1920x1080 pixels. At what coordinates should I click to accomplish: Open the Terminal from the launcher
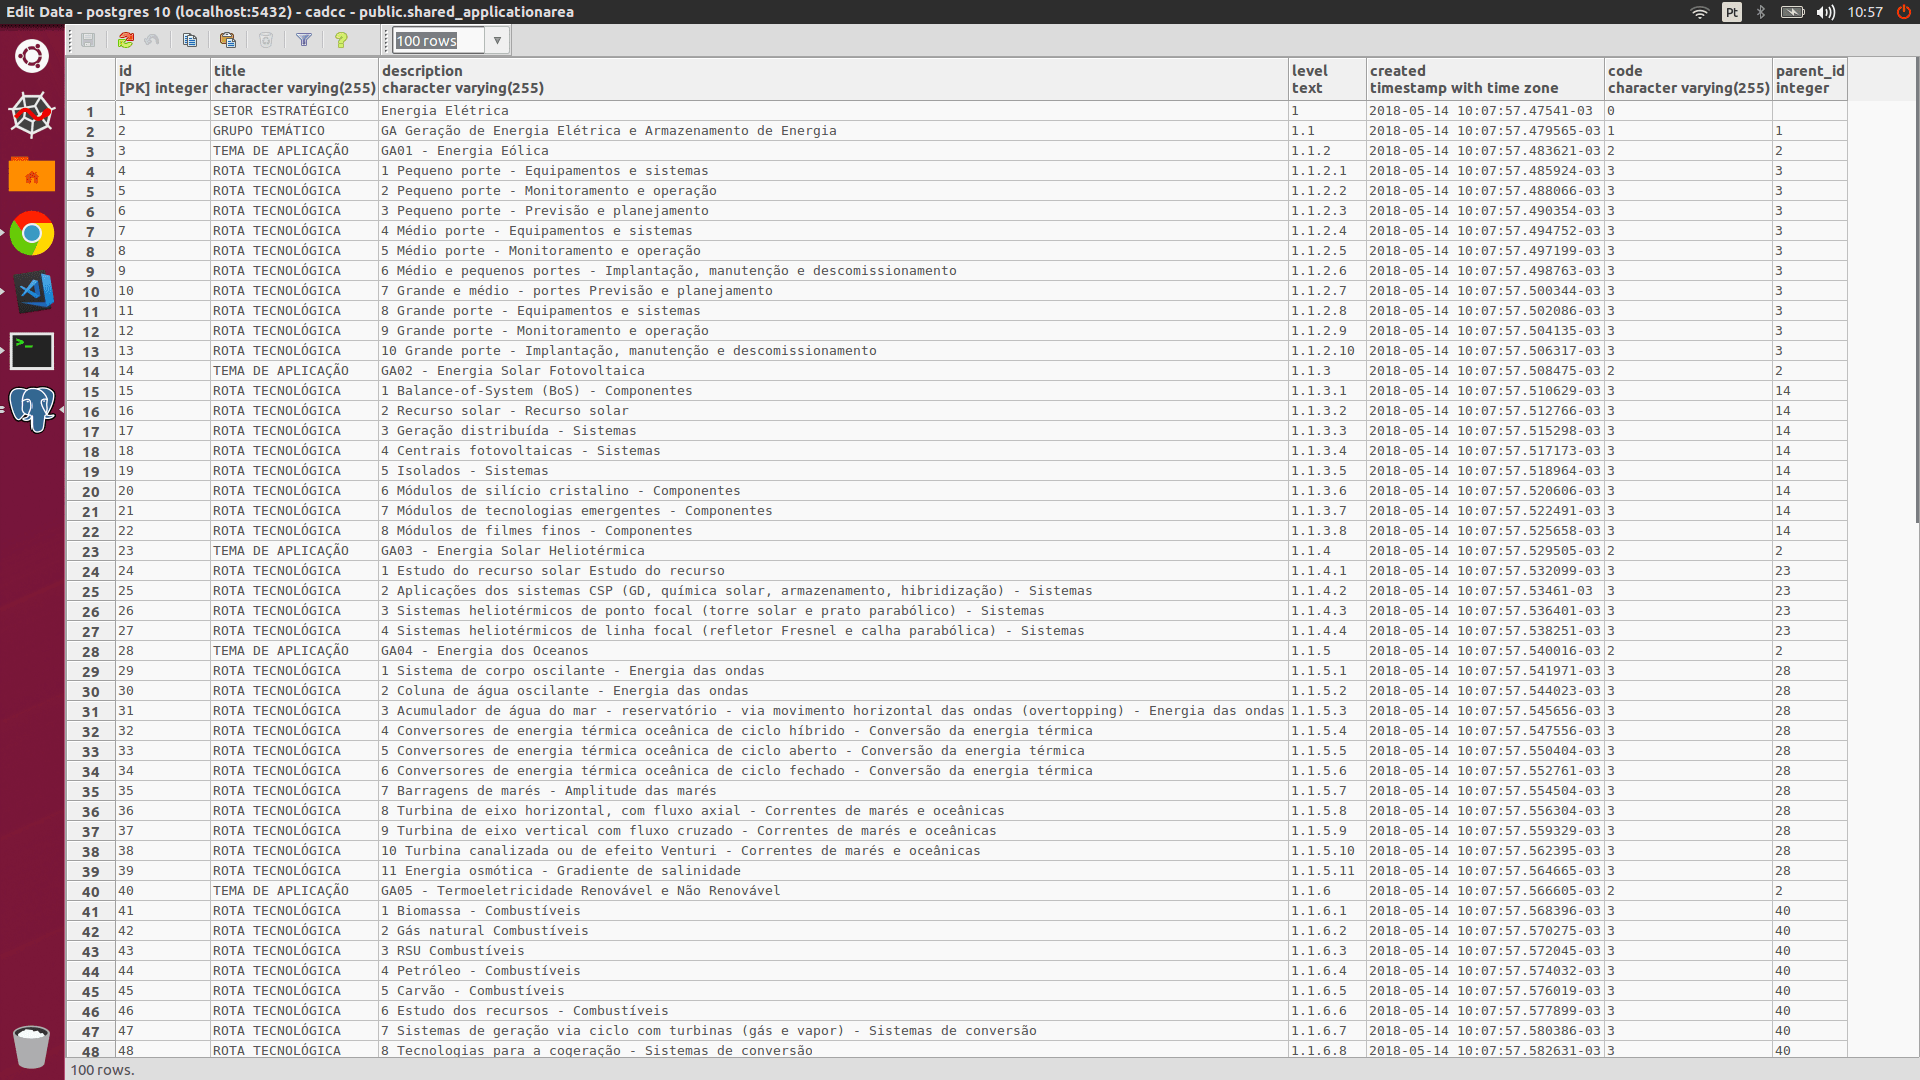(33, 351)
